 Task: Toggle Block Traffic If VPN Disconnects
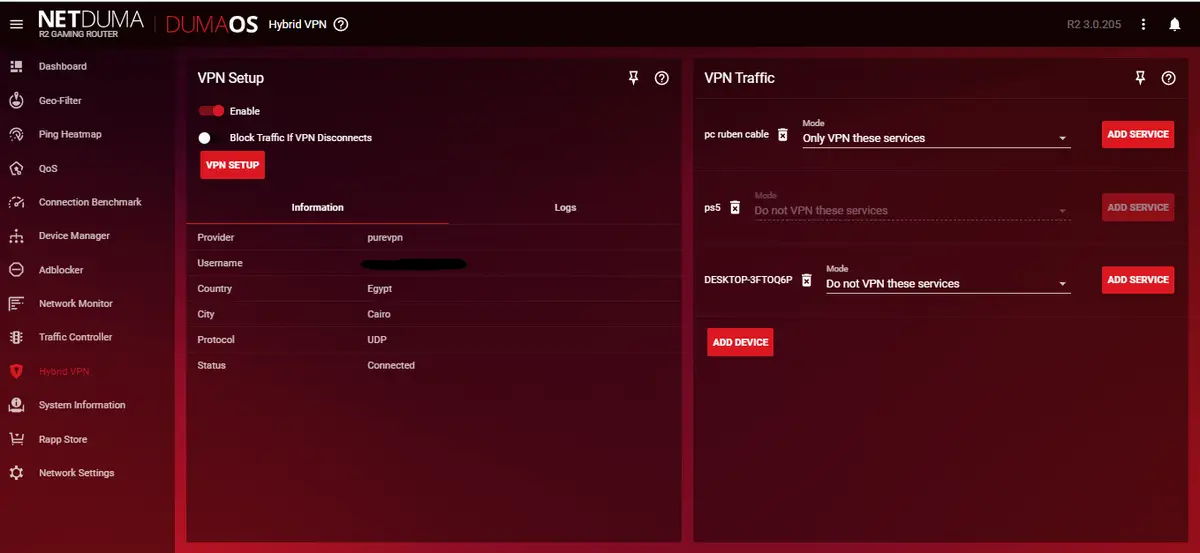209,138
